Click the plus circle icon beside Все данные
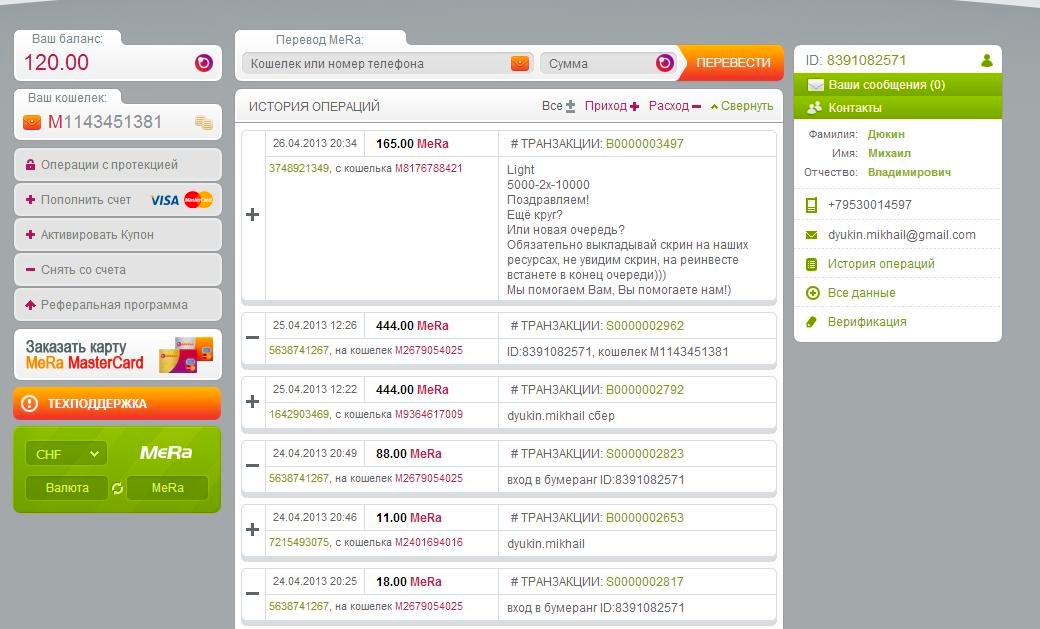1040x629 pixels. click(x=812, y=293)
